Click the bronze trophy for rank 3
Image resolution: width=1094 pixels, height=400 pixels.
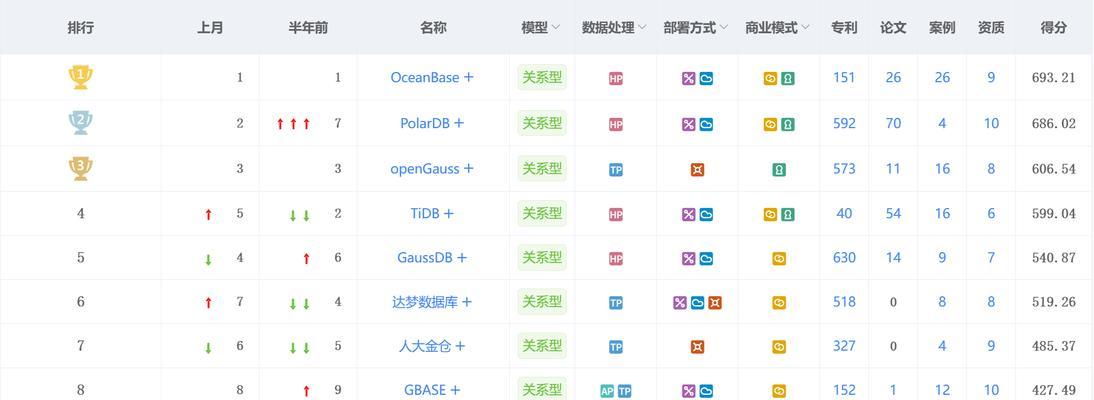(81, 169)
